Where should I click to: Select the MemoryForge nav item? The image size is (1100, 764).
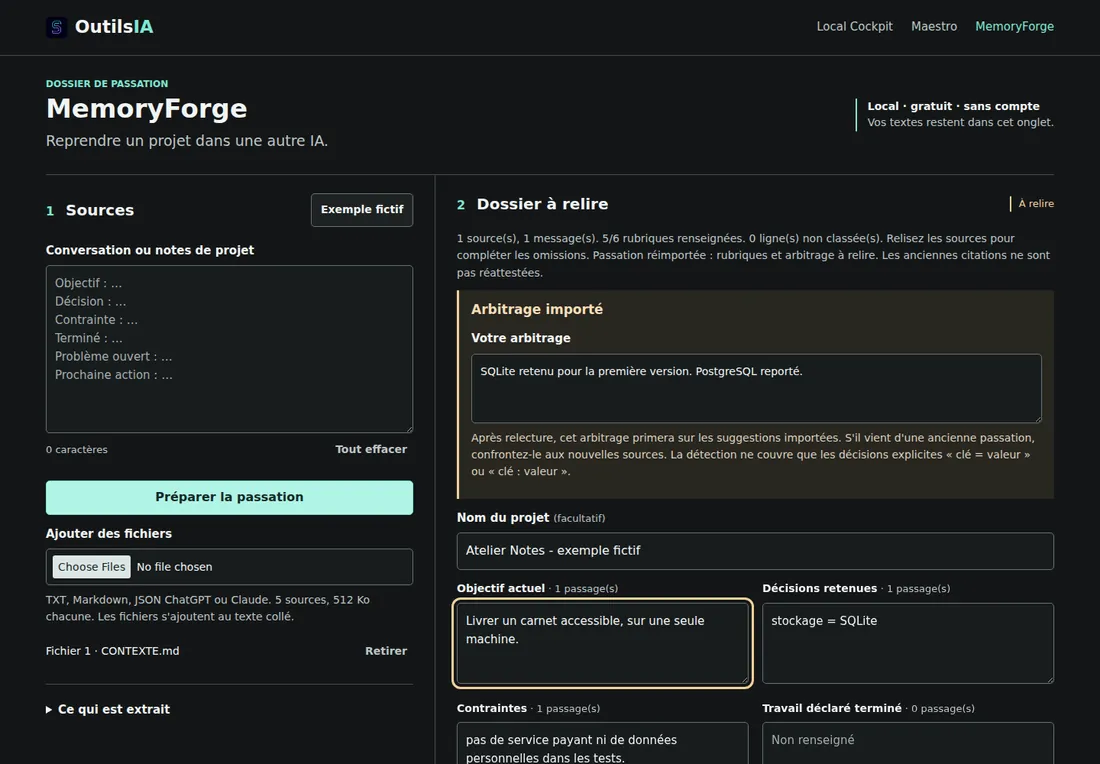1014,27
